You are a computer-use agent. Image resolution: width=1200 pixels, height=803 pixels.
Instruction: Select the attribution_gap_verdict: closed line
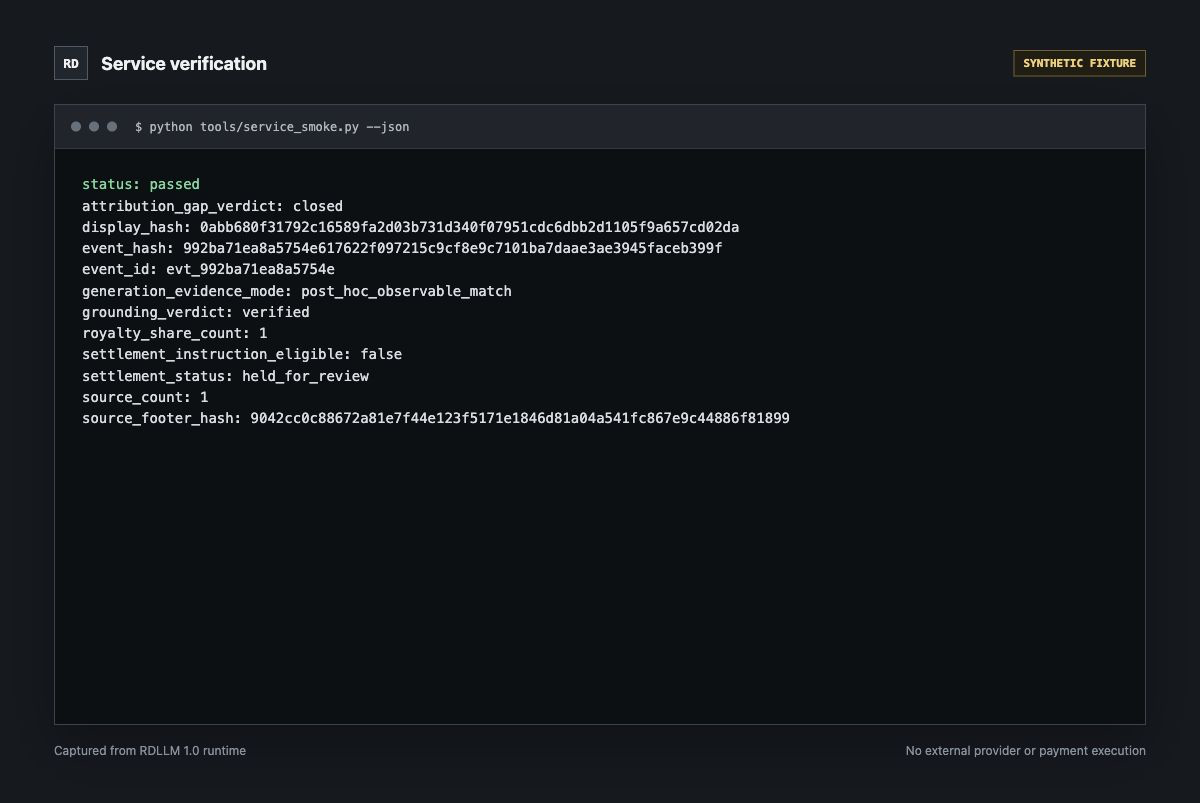click(212, 206)
